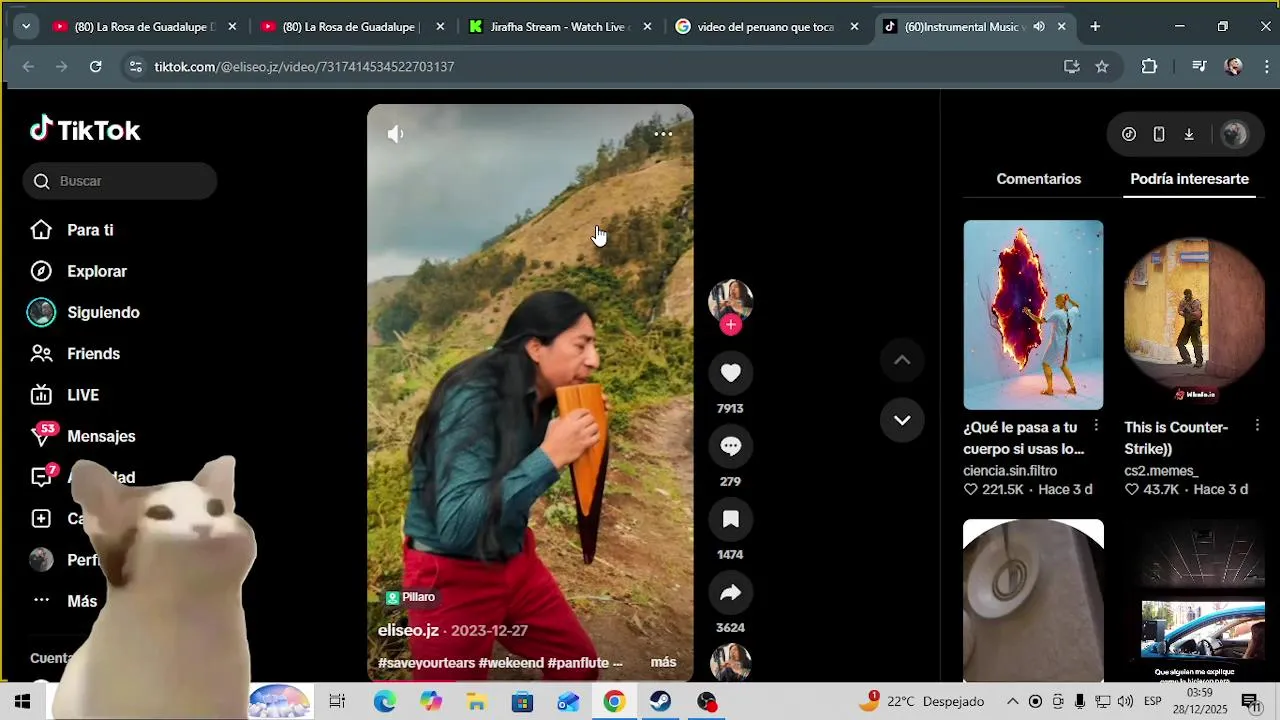Go to previous video with up chevron
Viewport: 1280px width, 720px height.
click(x=902, y=360)
